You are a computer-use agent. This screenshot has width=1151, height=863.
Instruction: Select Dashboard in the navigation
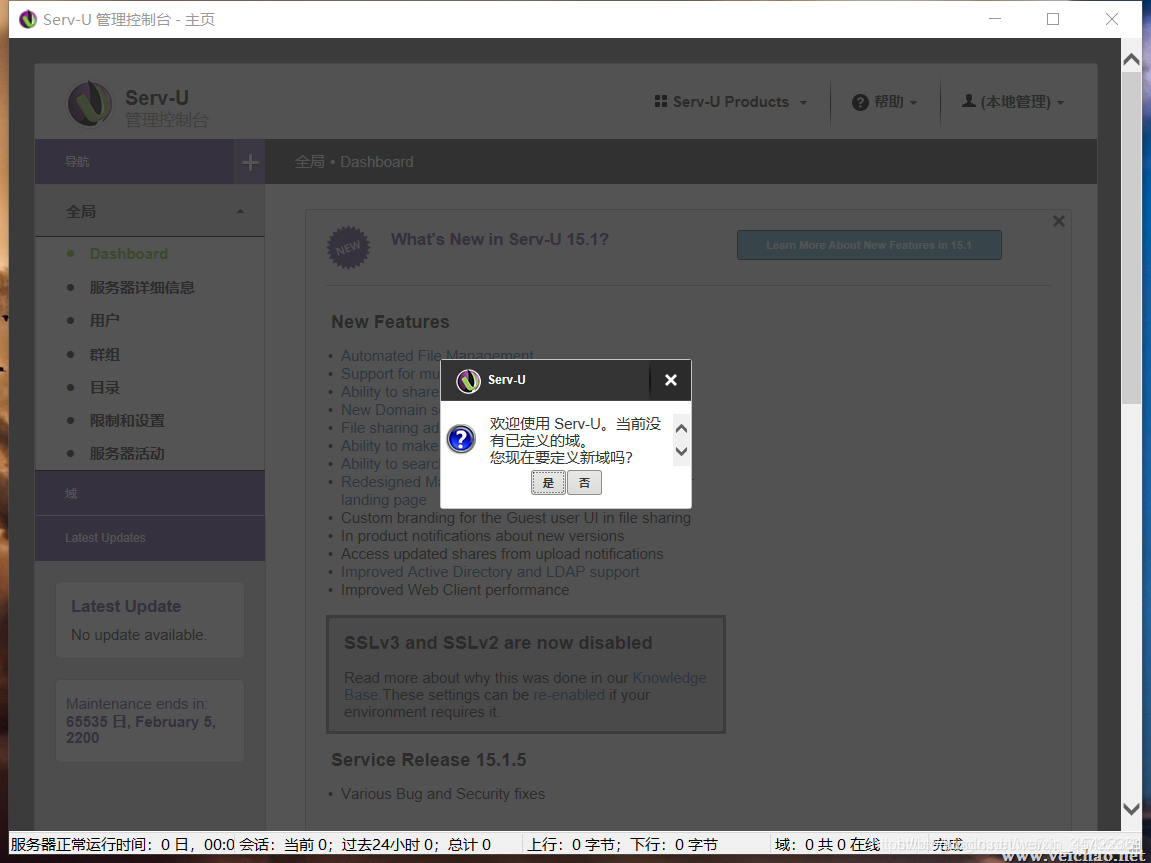coord(128,253)
